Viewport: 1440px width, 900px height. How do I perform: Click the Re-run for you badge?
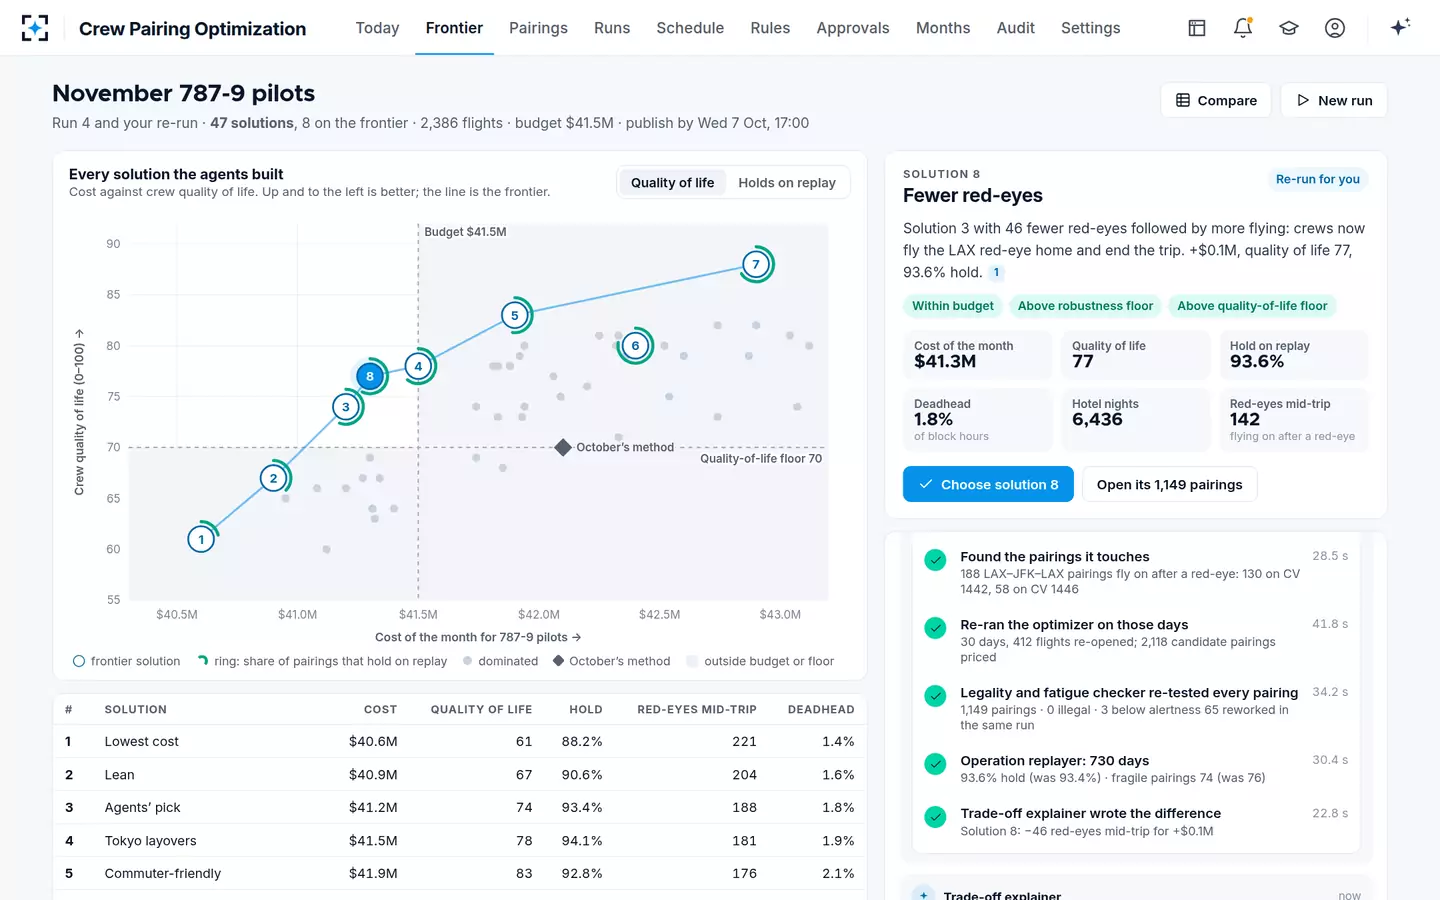[x=1318, y=179]
